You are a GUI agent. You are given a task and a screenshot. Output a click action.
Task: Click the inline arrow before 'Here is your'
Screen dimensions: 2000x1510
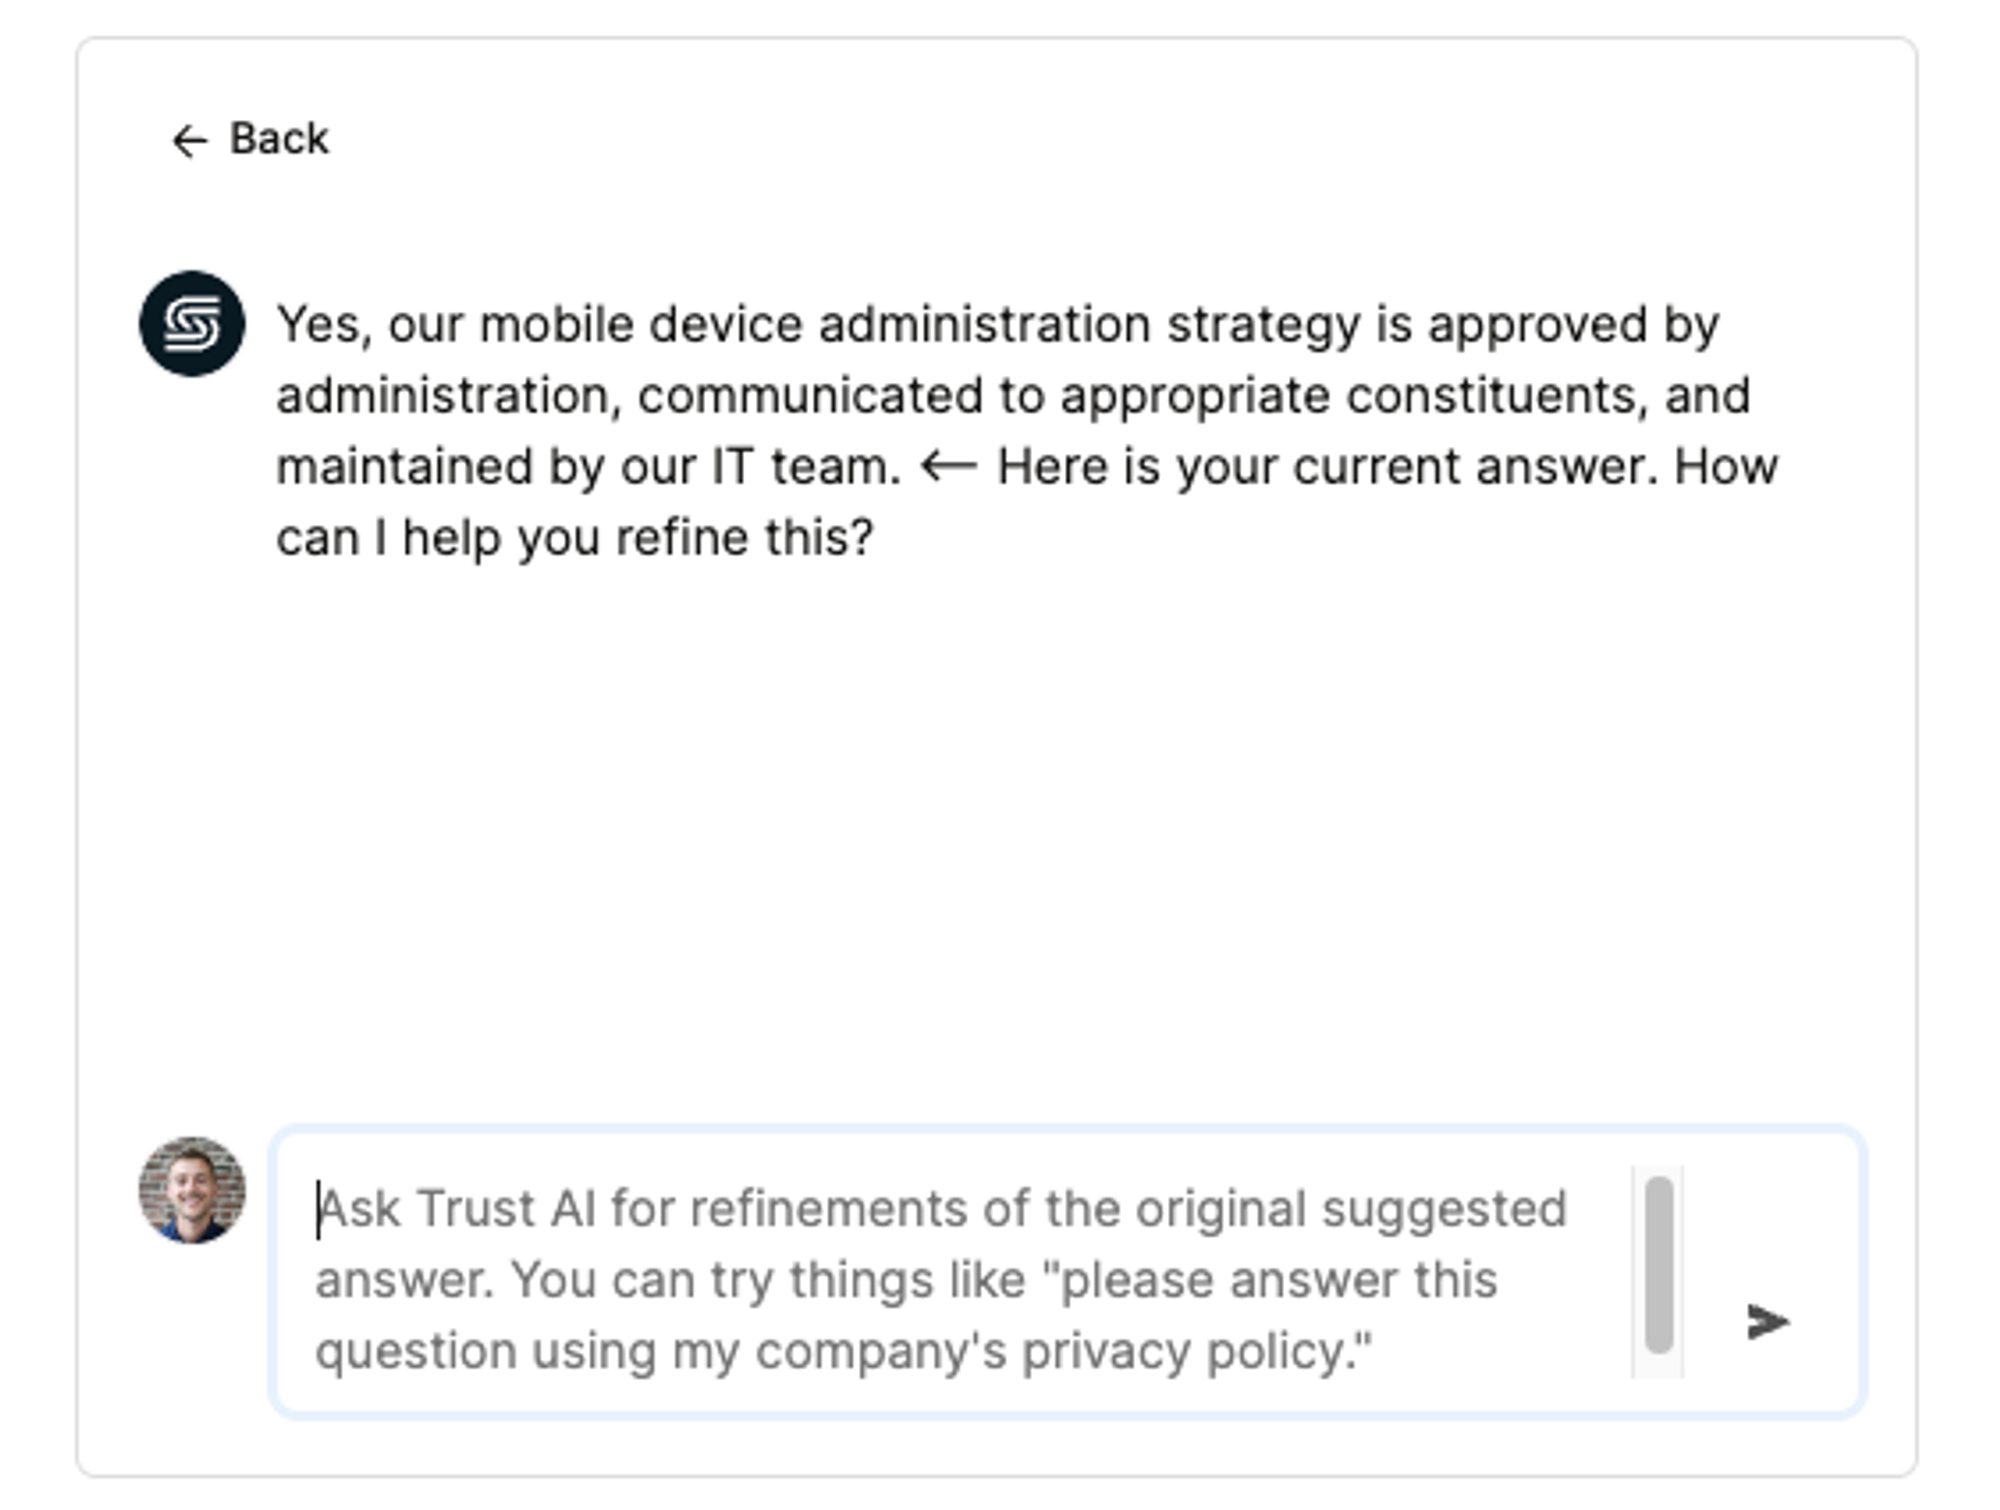coord(948,467)
